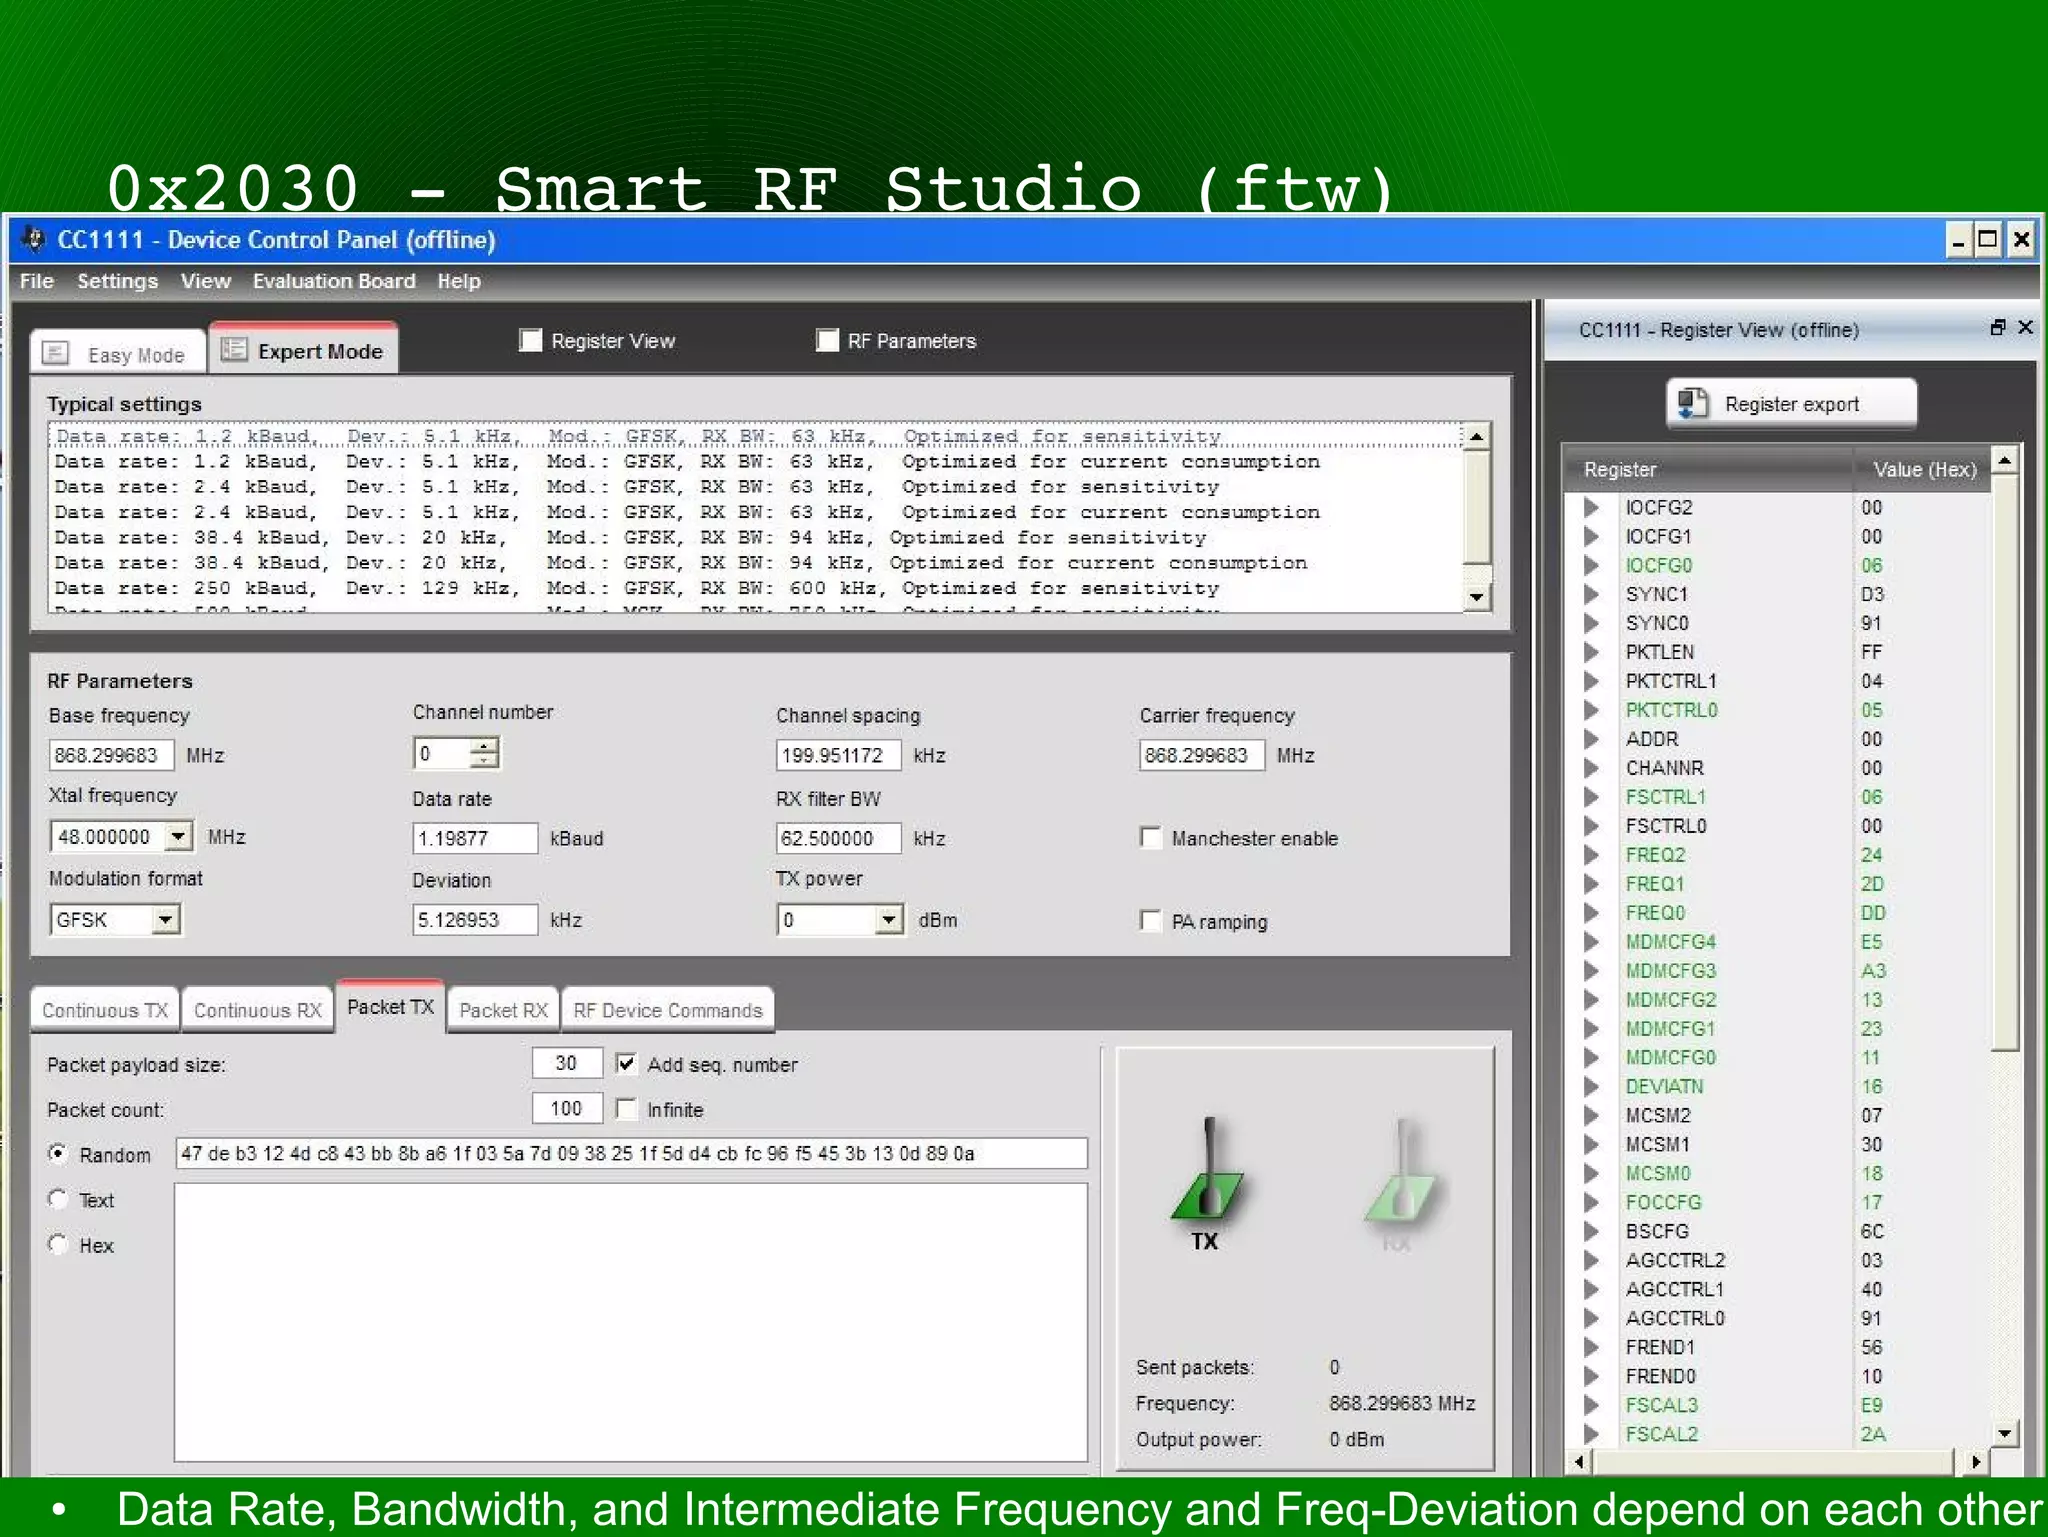Image resolution: width=2048 pixels, height=1537 pixels.
Task: Expand the DEVIATN register row
Action: 1590,1087
